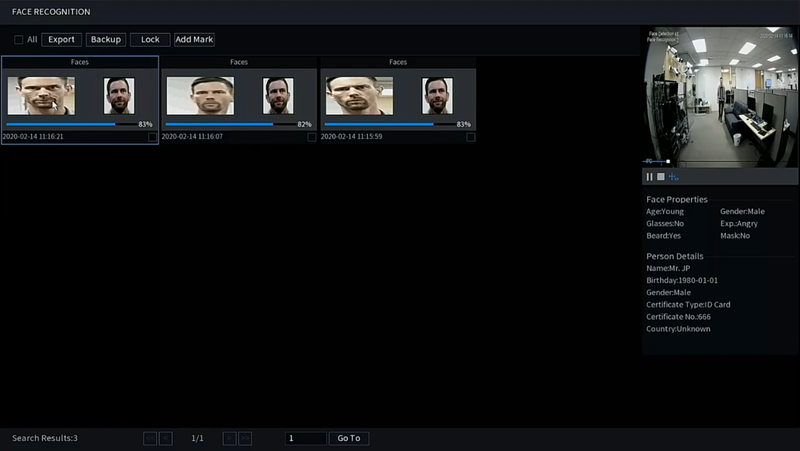Image resolution: width=800 pixels, height=451 pixels.
Task: Select captured face image from 11:15:59 result
Action: tap(359, 95)
